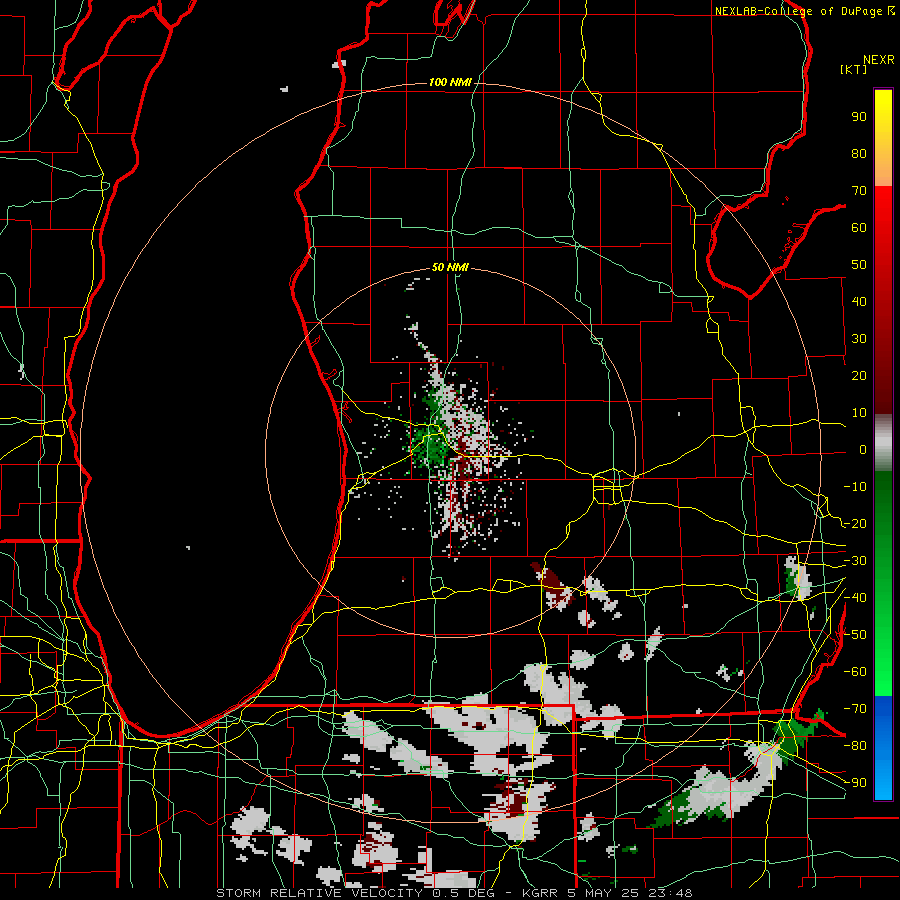Click the 100 NMI range ring label
Screen dimensions: 900x900
(x=450, y=83)
